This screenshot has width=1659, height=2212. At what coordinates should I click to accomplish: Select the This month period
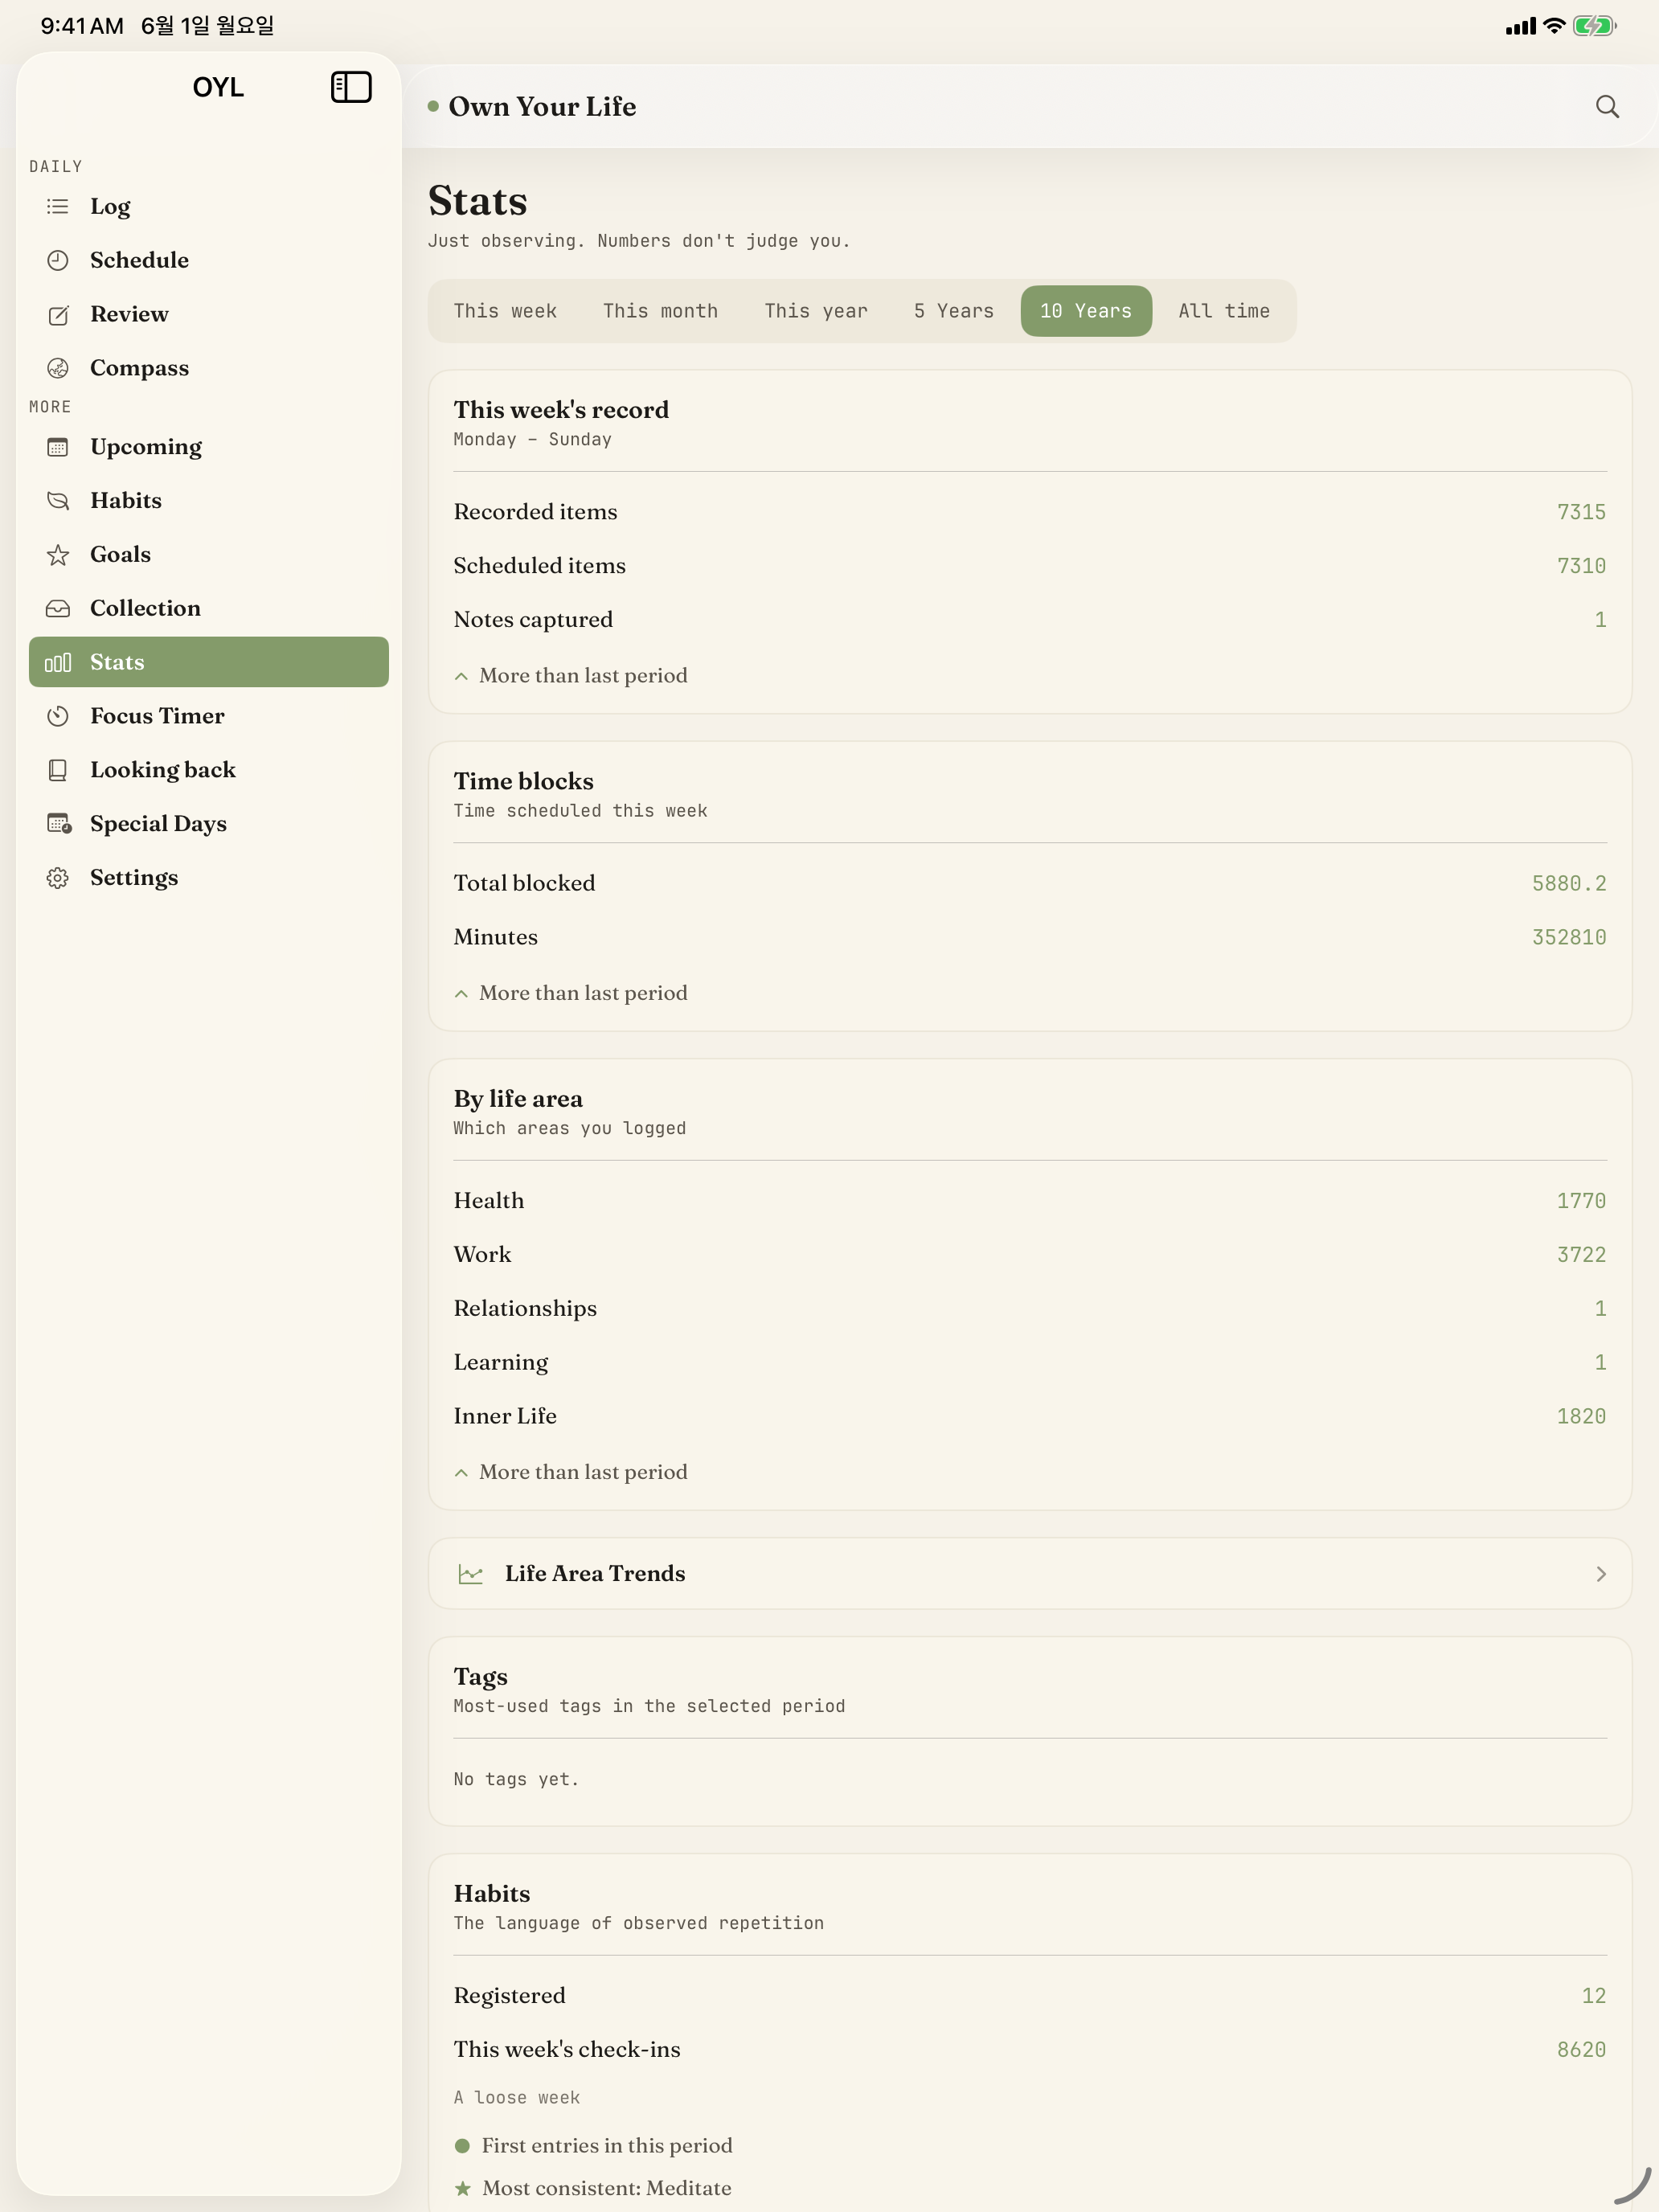click(660, 311)
